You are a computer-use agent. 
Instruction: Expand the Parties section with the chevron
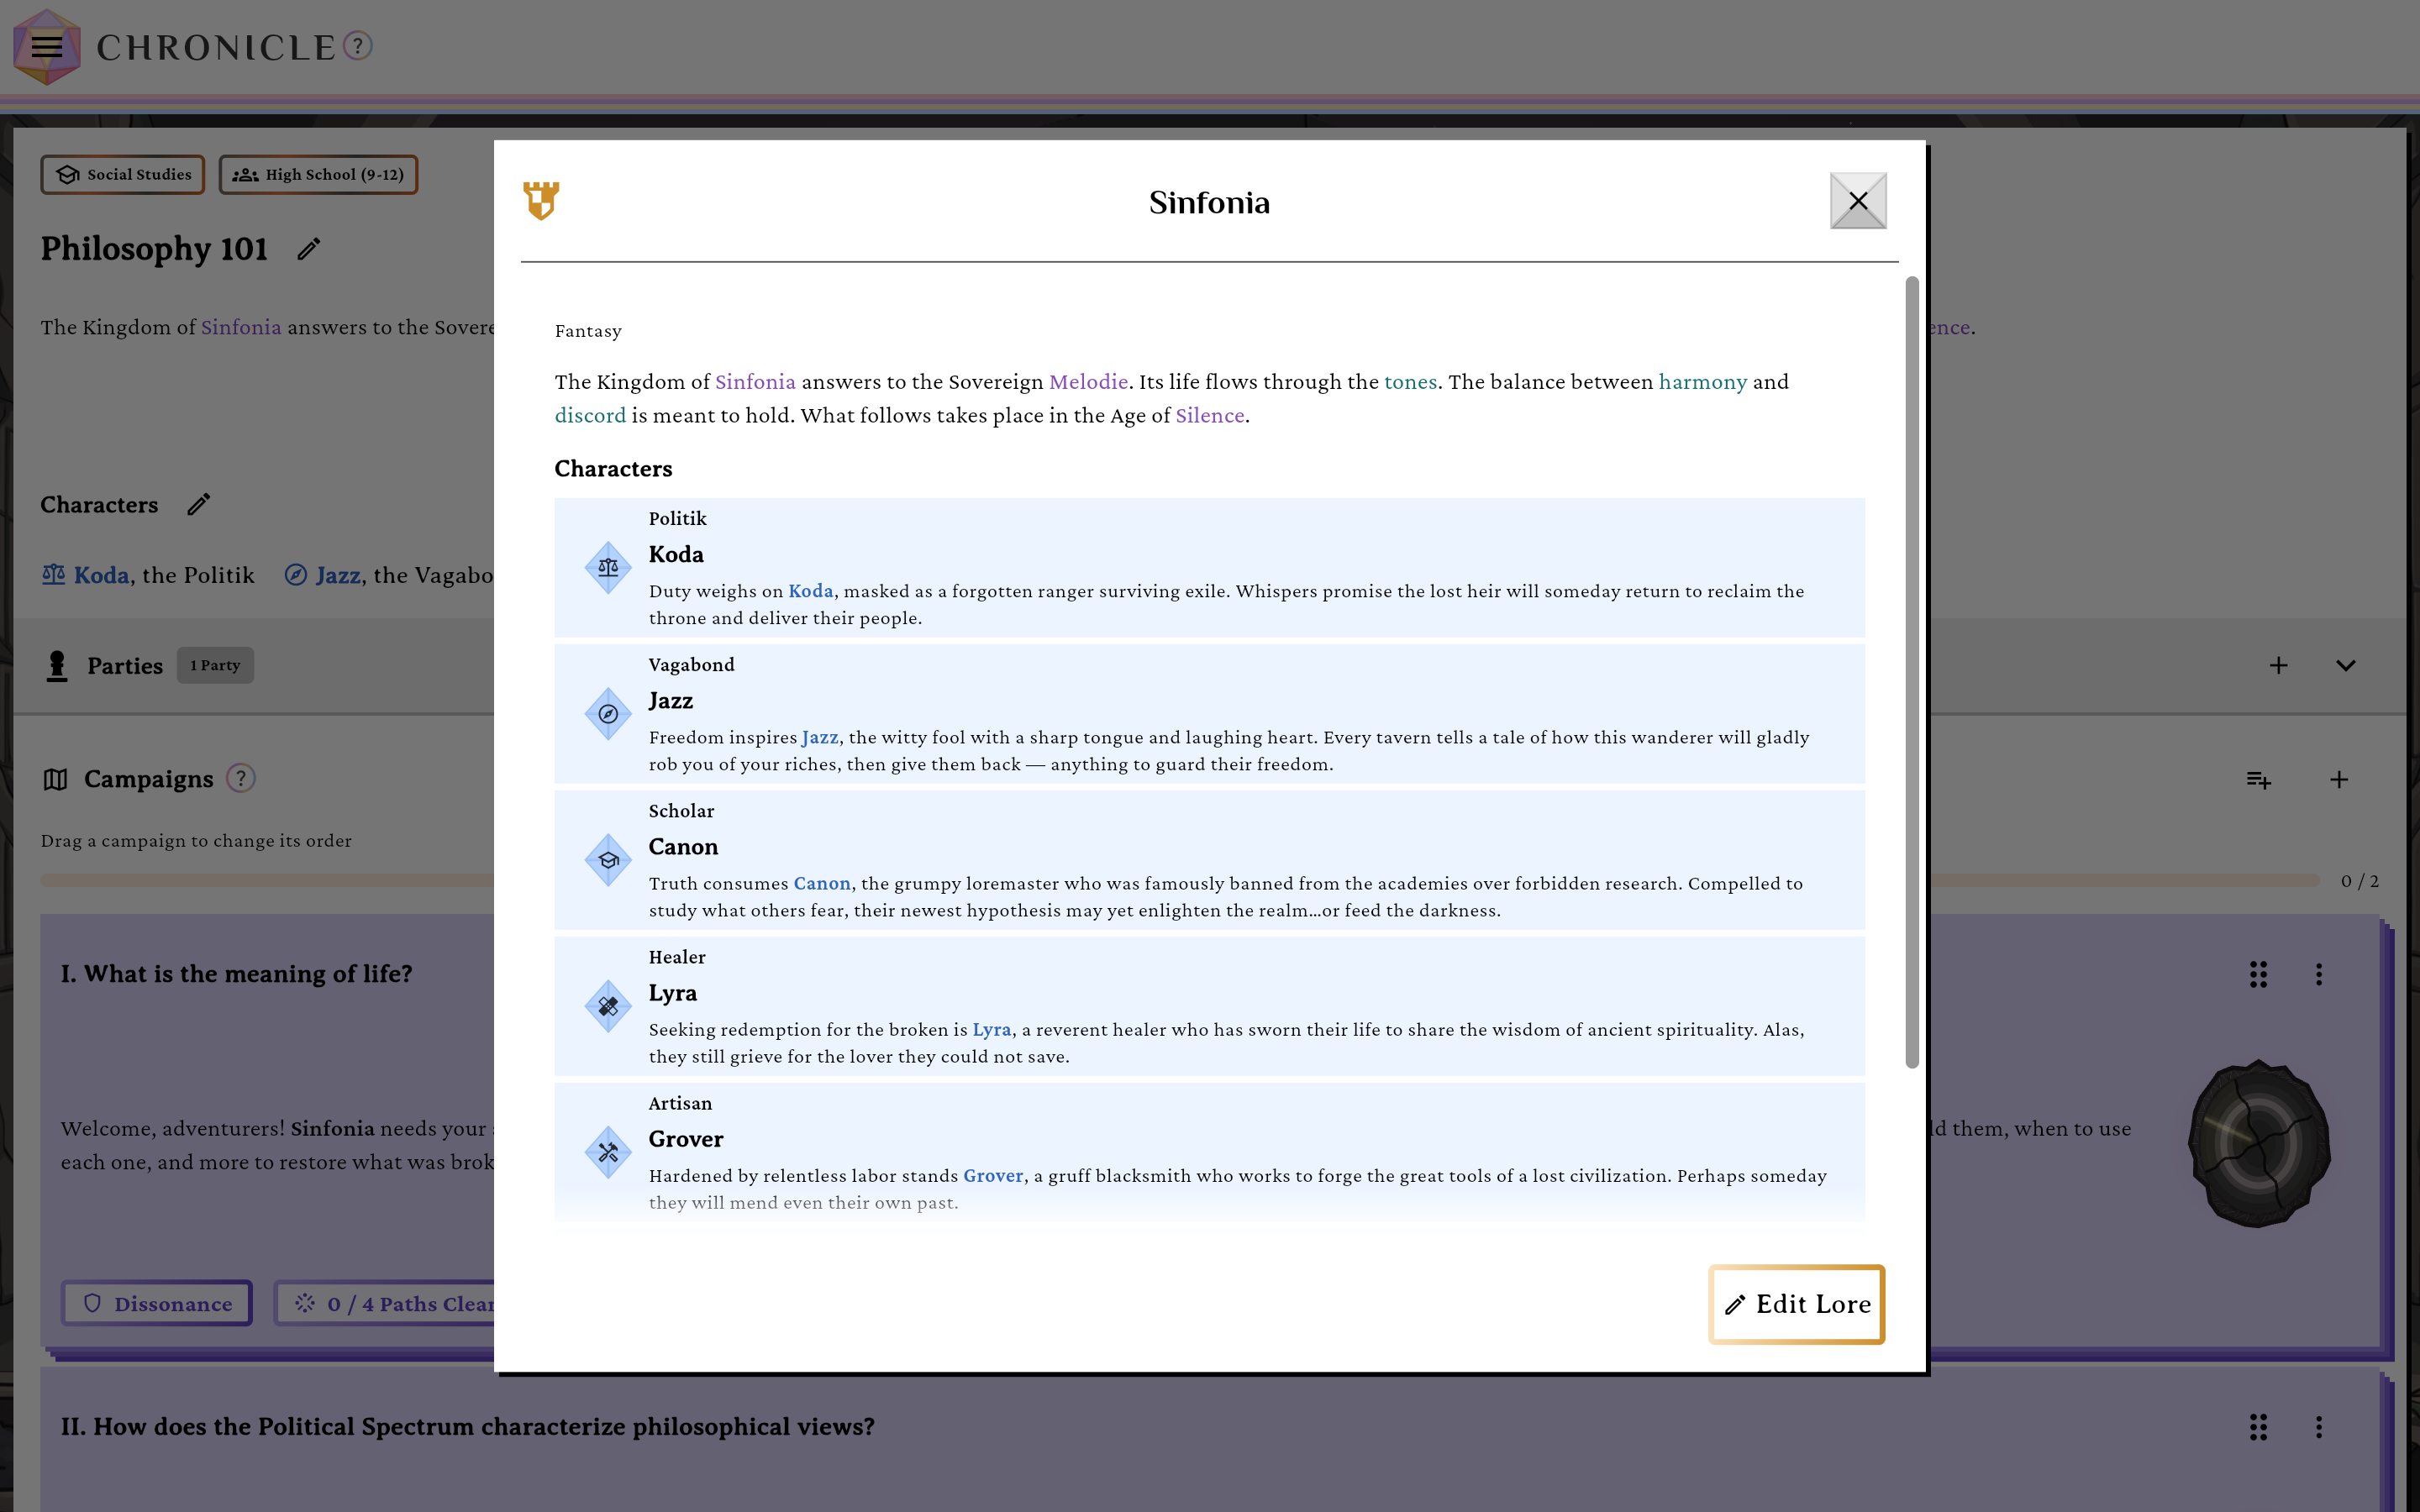(2345, 666)
